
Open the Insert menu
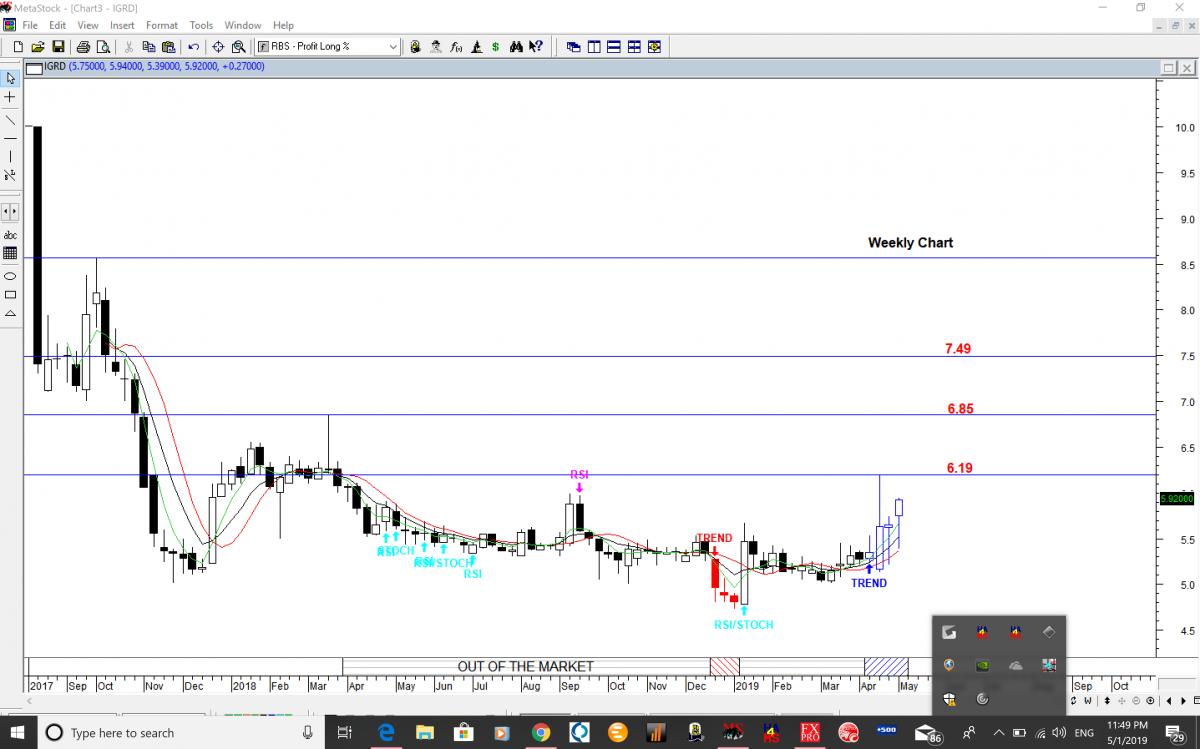point(122,25)
